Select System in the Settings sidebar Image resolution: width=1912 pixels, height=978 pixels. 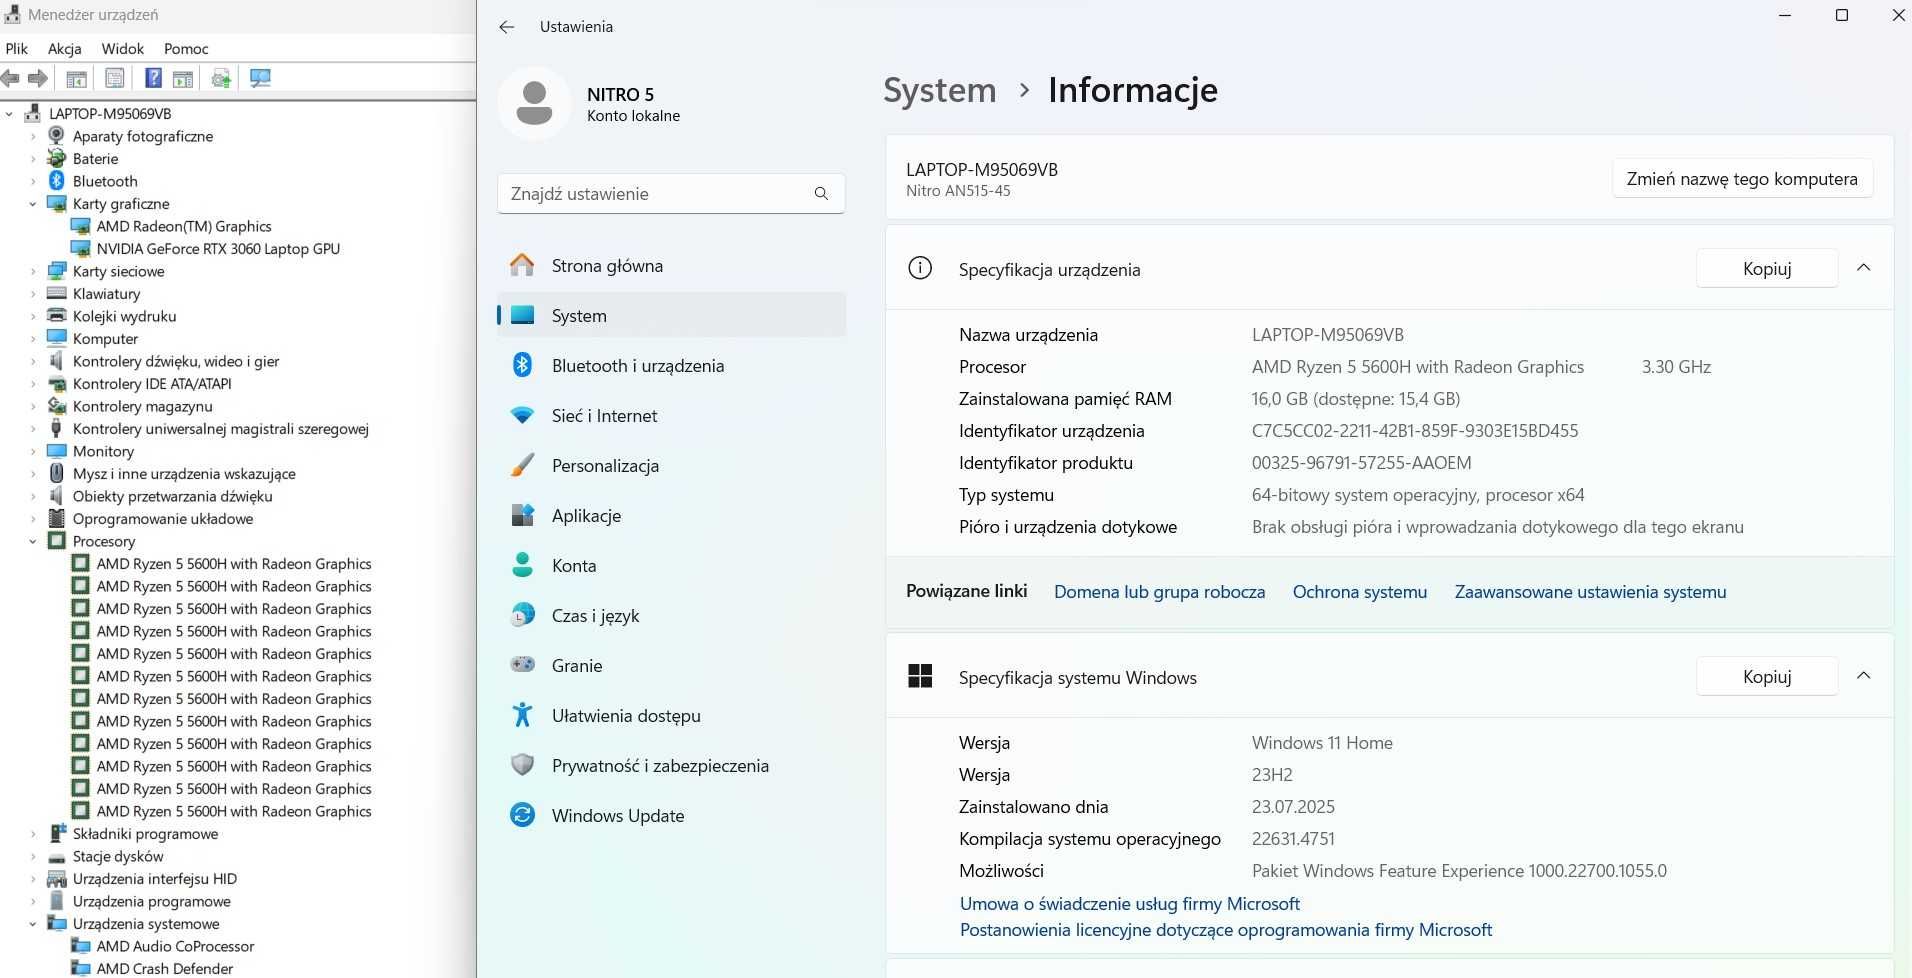(x=671, y=315)
